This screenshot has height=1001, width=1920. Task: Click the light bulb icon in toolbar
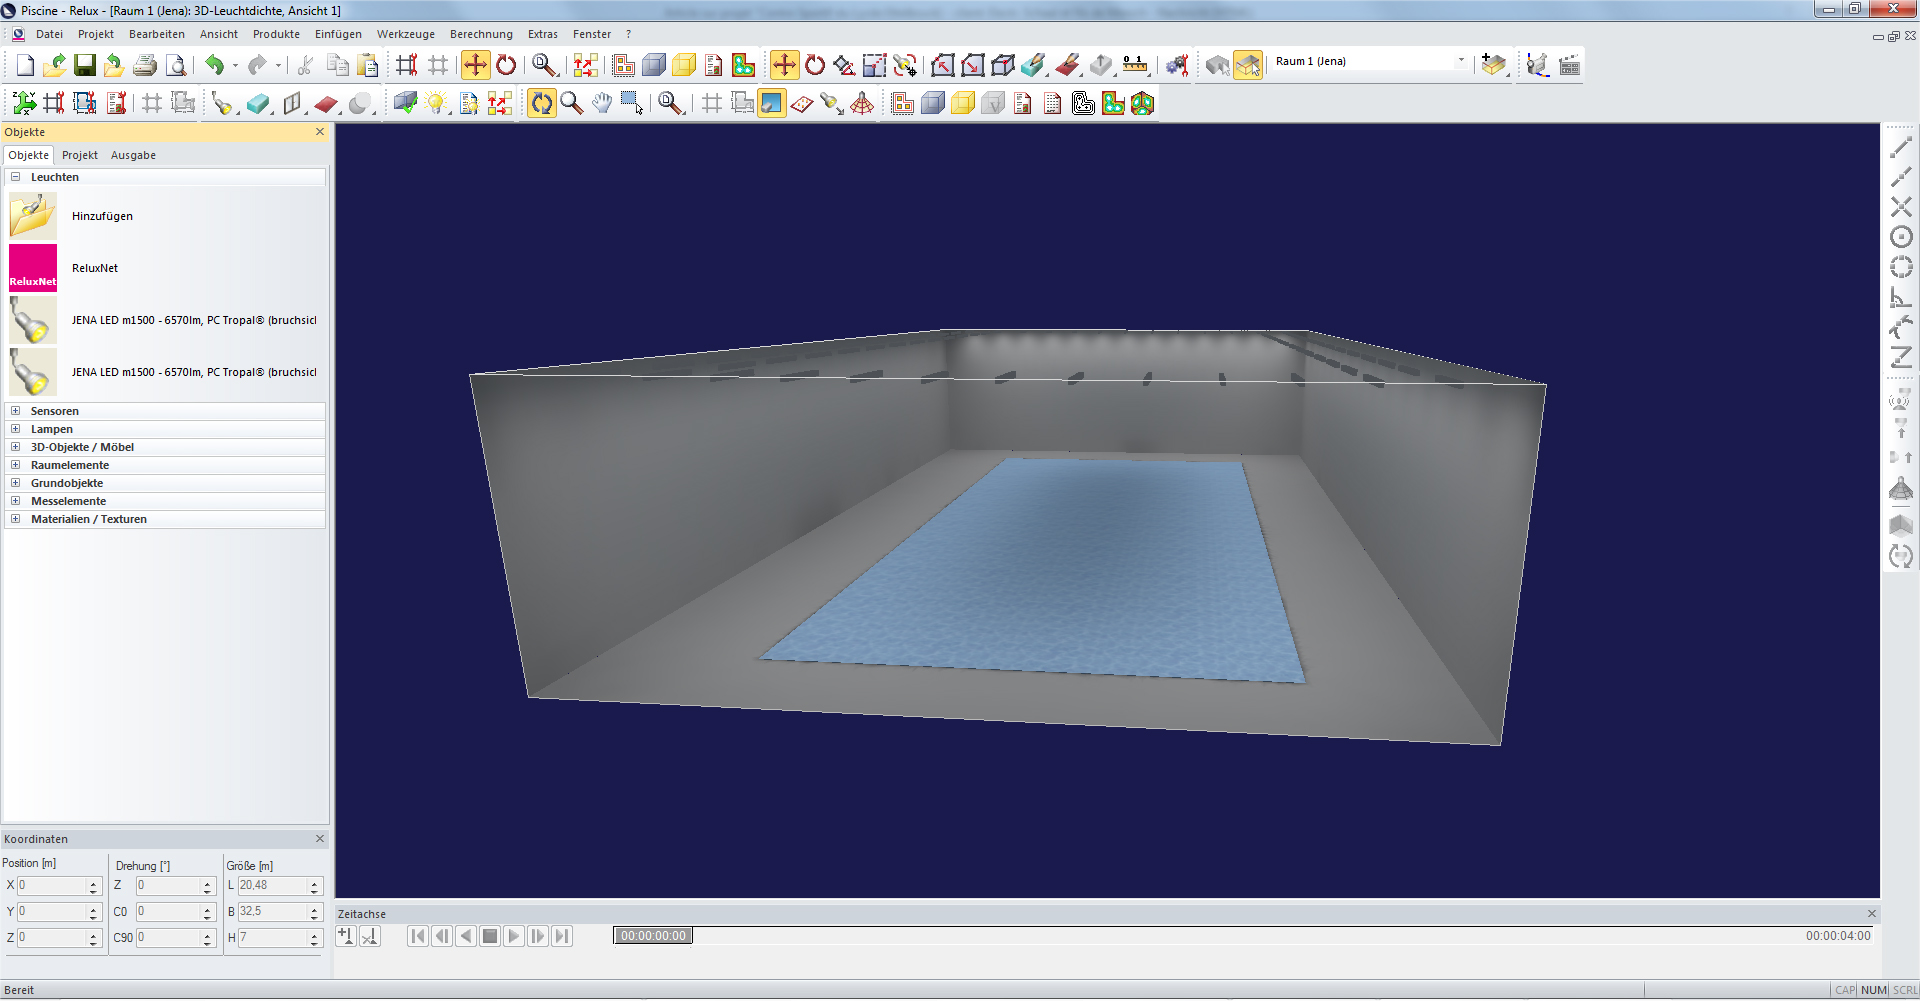point(436,103)
